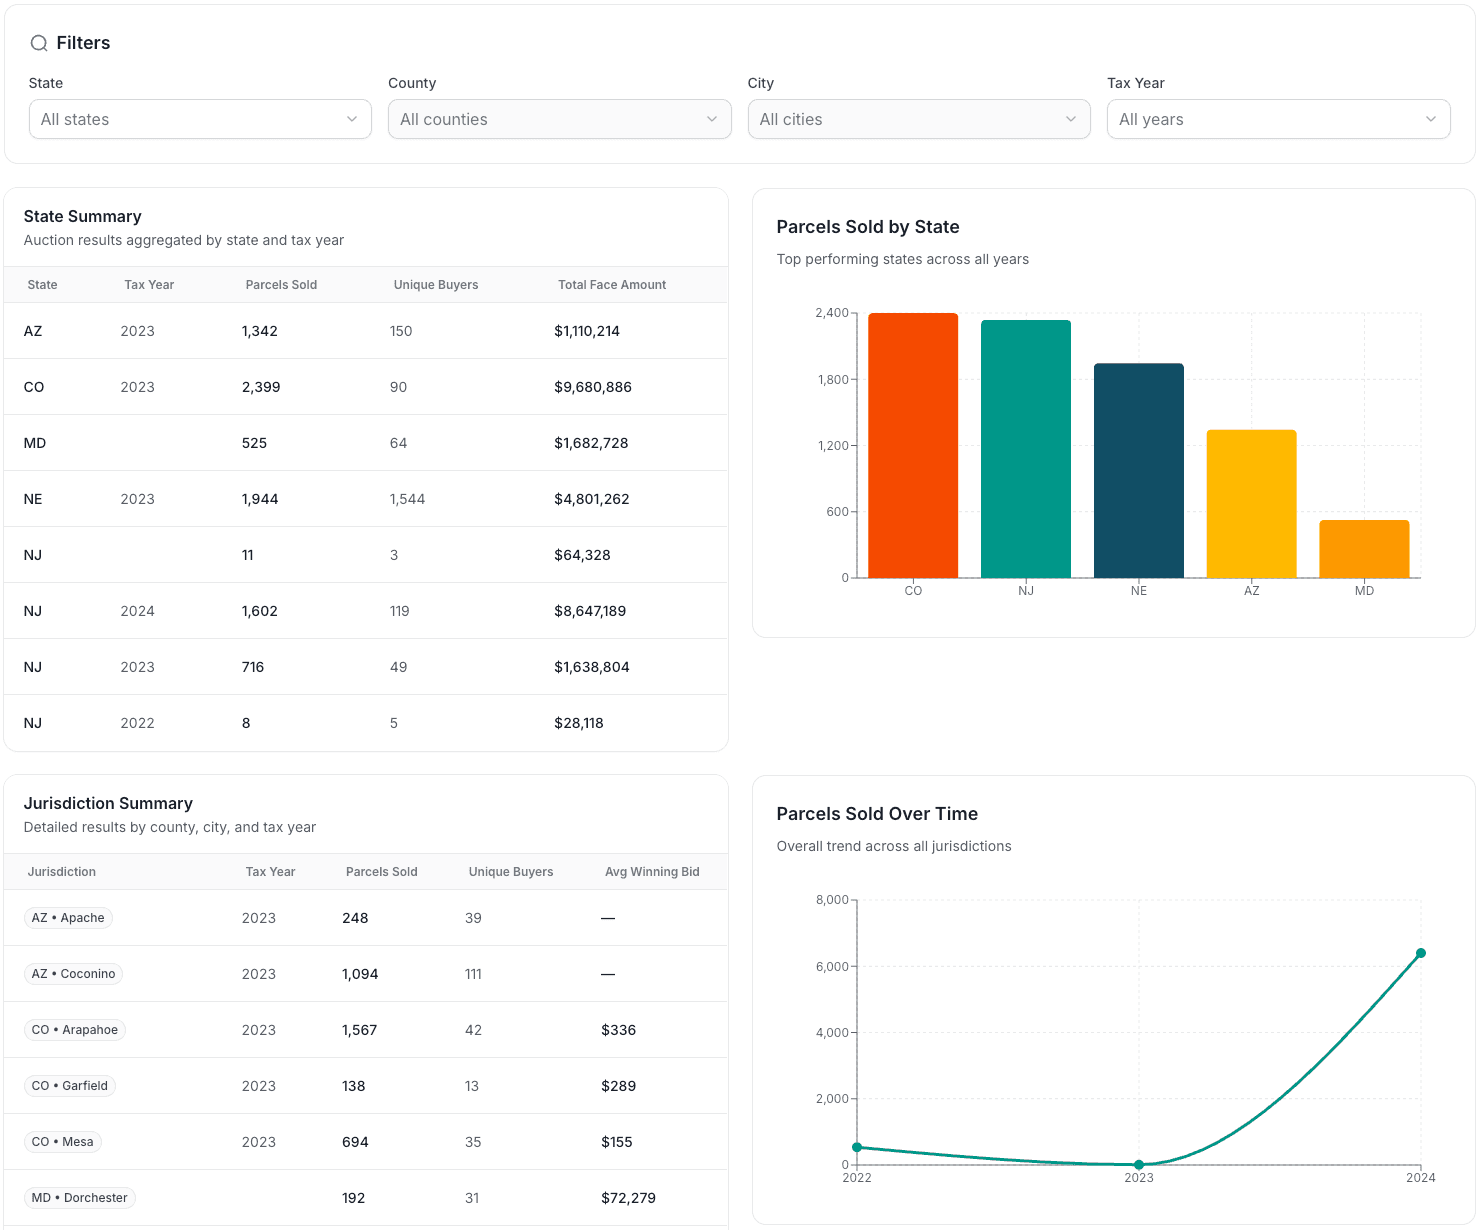Click the Total Face Amount column header
This screenshot has width=1479, height=1230.
pyautogui.click(x=611, y=285)
